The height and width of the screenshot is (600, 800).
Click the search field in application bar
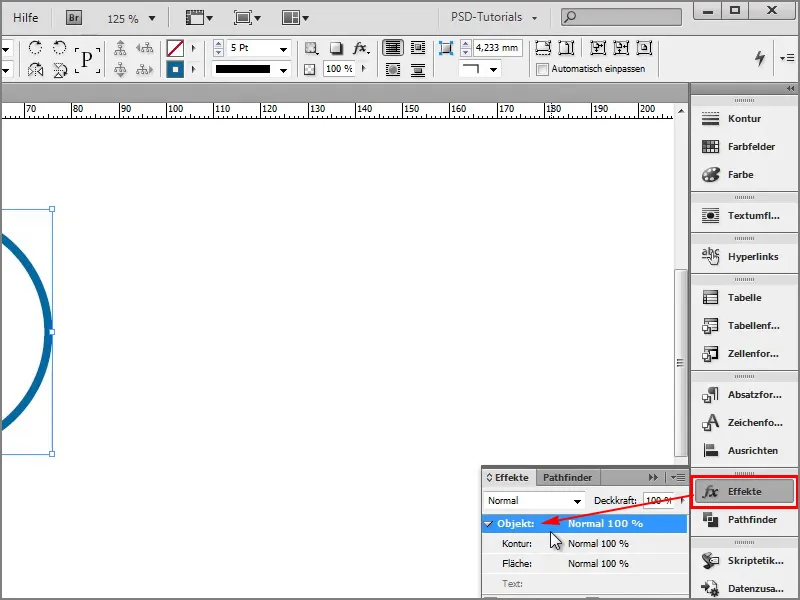coord(621,17)
